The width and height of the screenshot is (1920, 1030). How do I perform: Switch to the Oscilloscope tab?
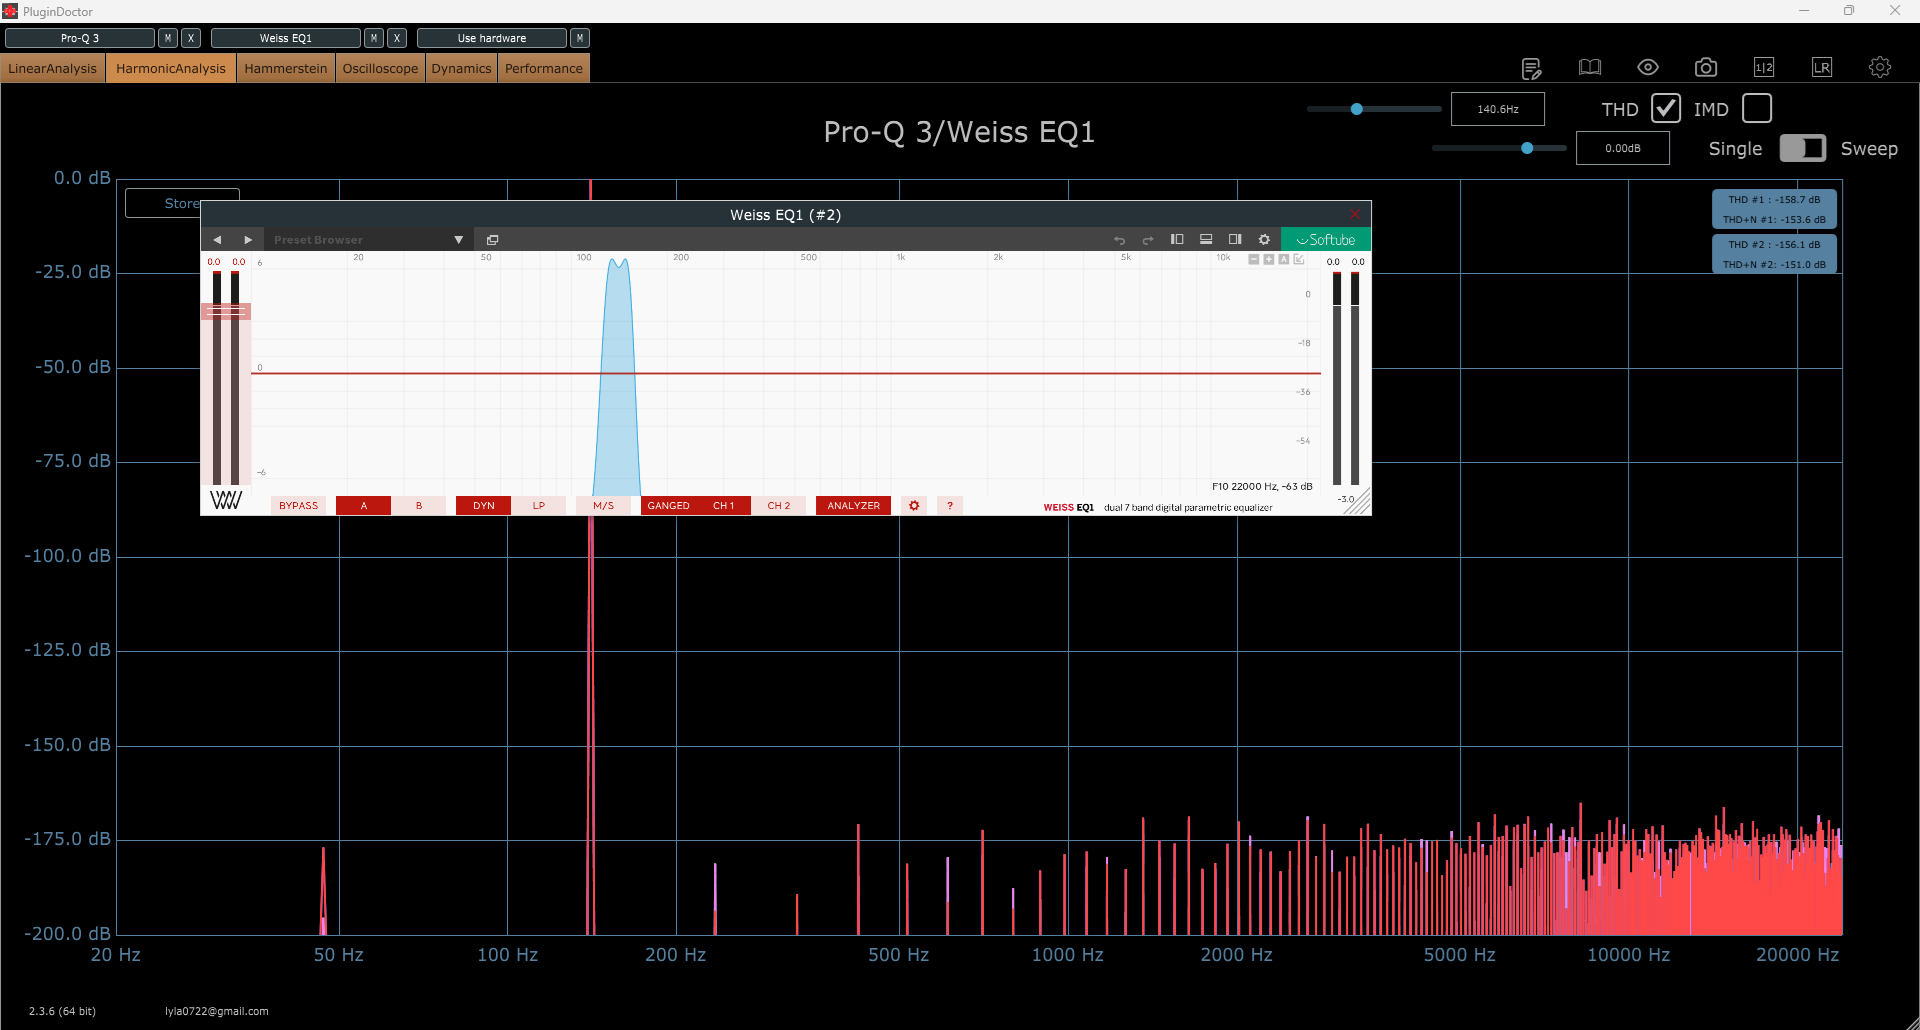tap(381, 68)
